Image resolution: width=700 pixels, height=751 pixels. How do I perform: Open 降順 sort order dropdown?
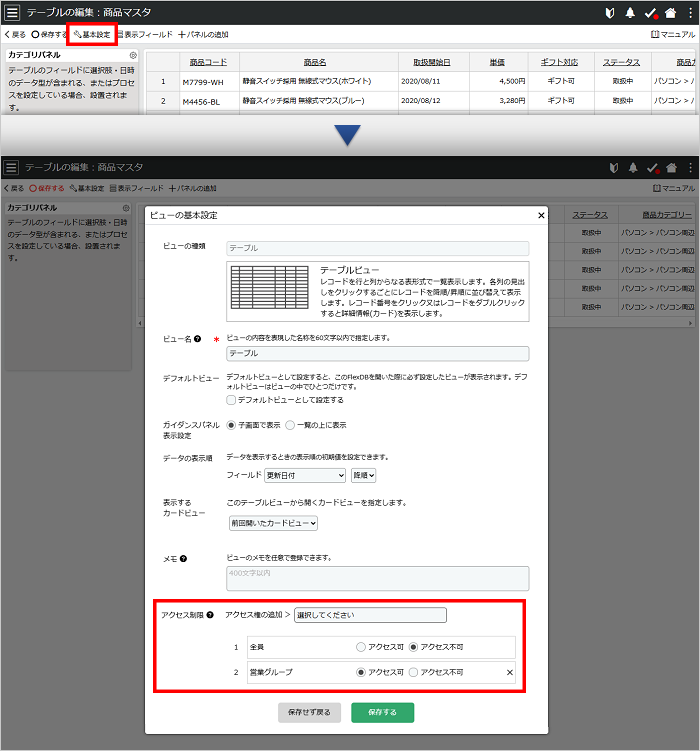click(363, 476)
